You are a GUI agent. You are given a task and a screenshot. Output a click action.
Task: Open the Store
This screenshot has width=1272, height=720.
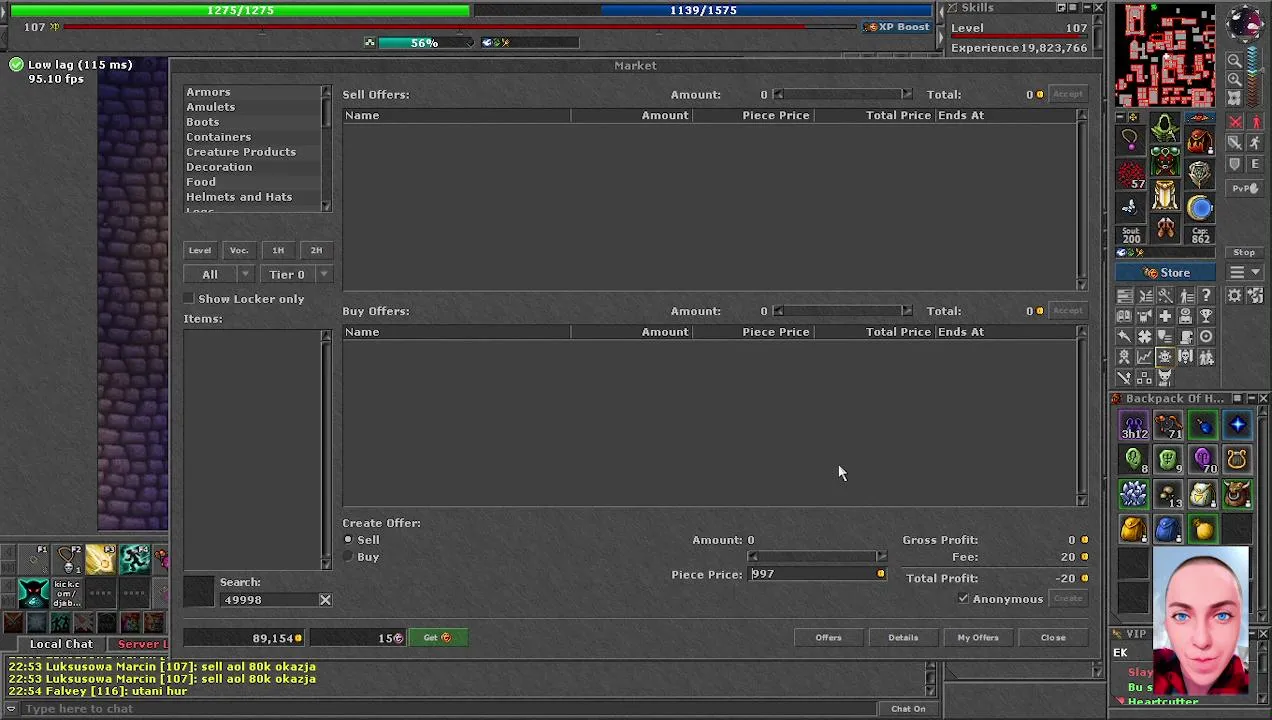[x=1167, y=273]
